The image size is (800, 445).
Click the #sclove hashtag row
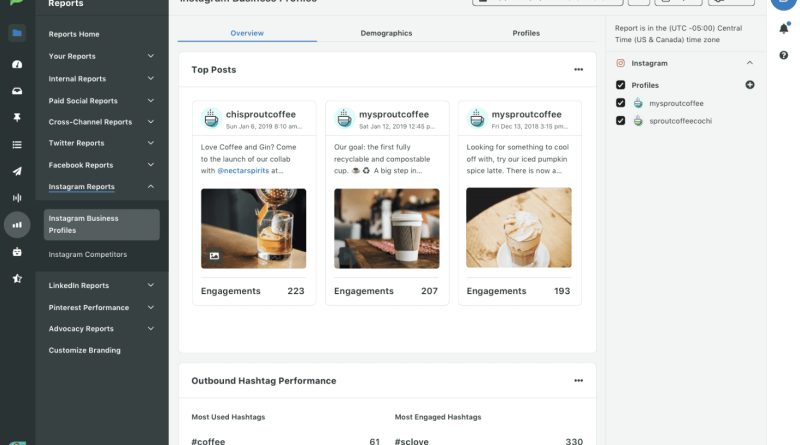[x=489, y=441]
